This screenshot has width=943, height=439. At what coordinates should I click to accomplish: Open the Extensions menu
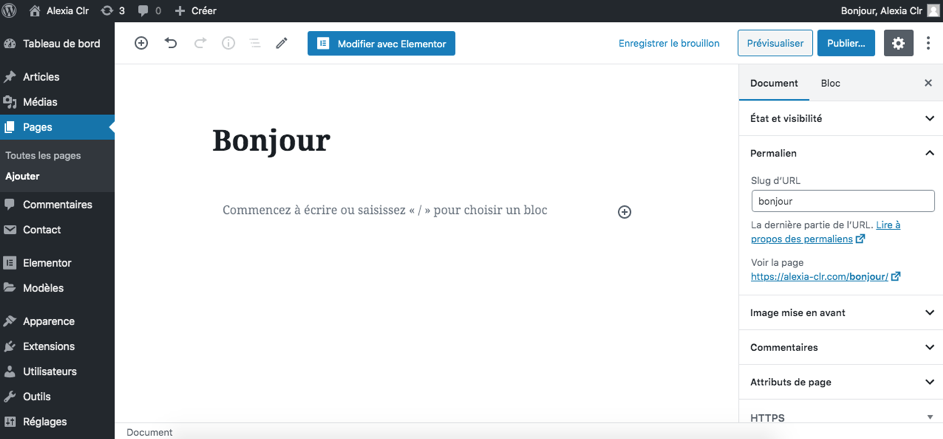[57, 346]
